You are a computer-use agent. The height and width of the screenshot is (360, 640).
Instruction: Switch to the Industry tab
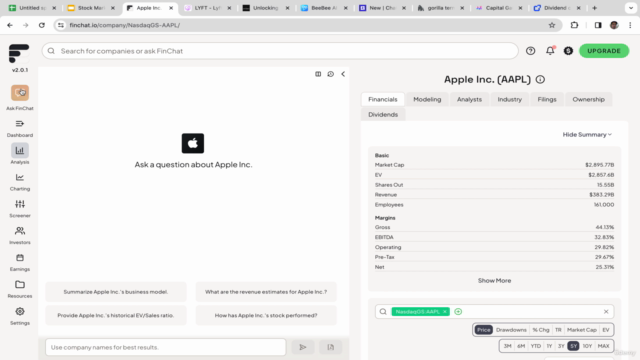(509, 100)
